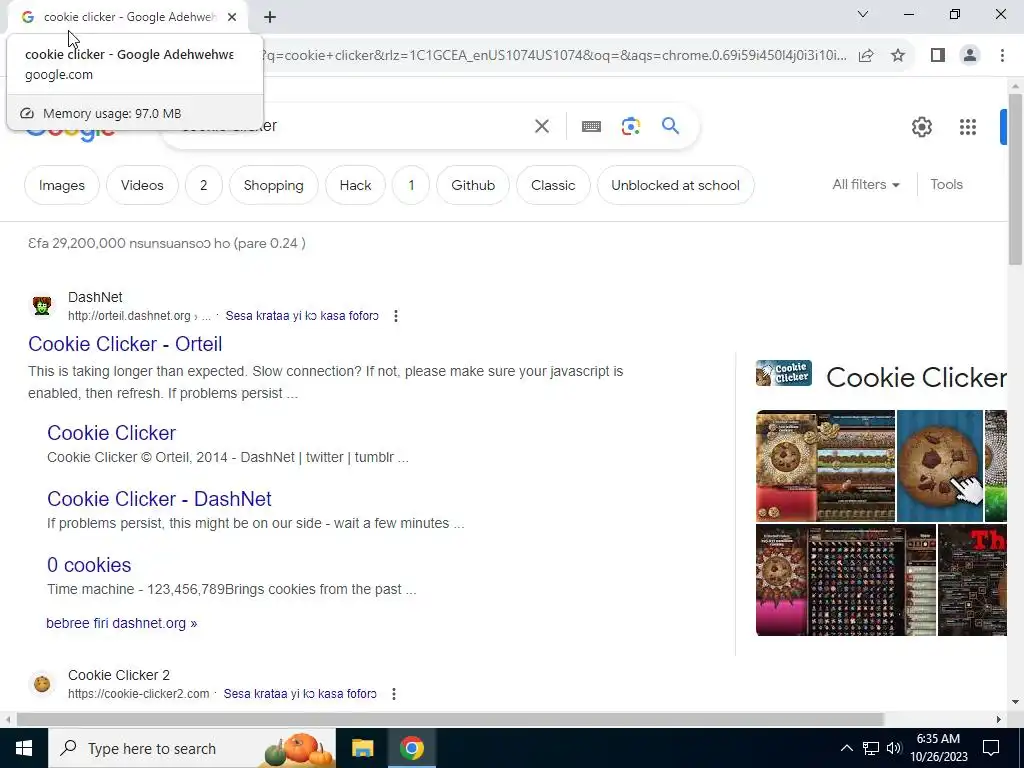Open the Chrome profile avatar
This screenshot has height=768, width=1024.
(x=970, y=56)
